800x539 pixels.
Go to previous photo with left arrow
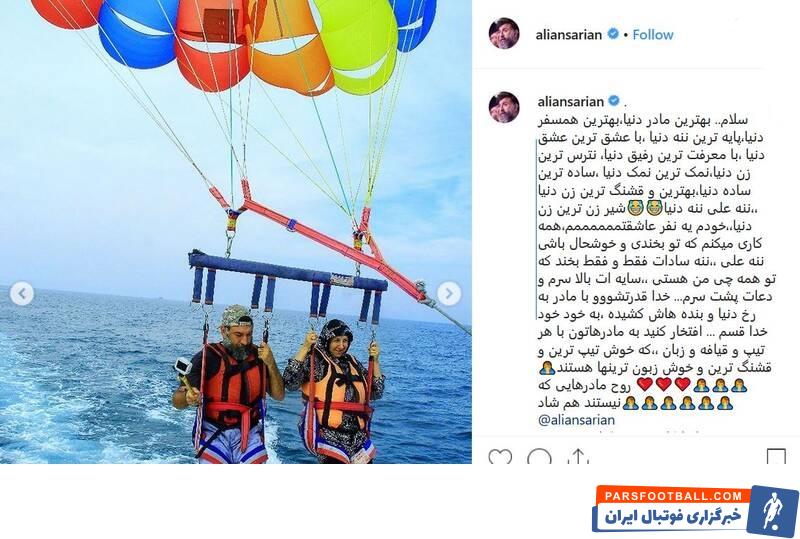coord(22,293)
